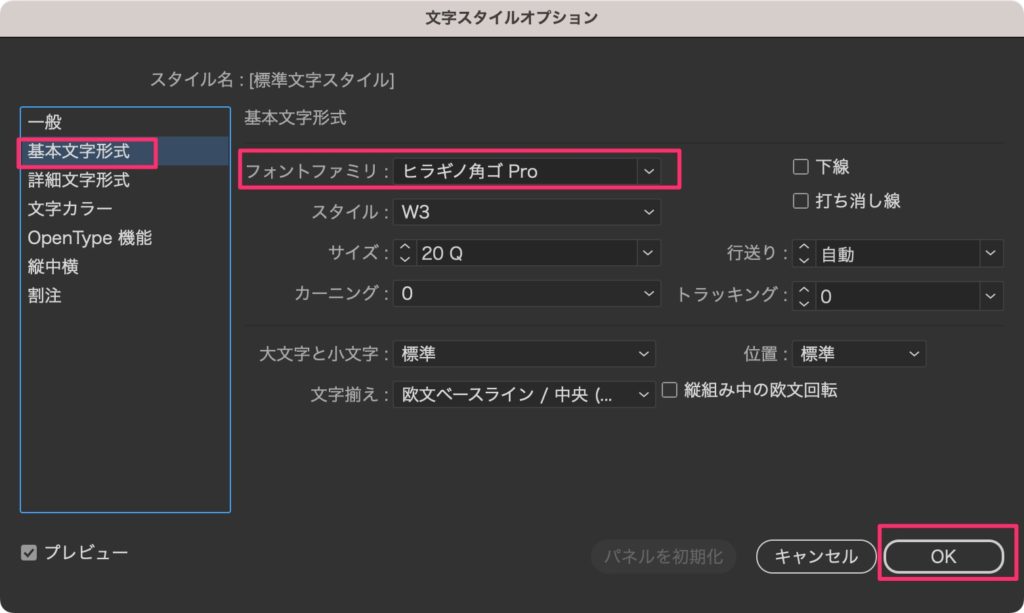This screenshot has height=613, width=1024.
Task: Enable 縦組み中の欧文回転 checkbox
Action: click(670, 390)
